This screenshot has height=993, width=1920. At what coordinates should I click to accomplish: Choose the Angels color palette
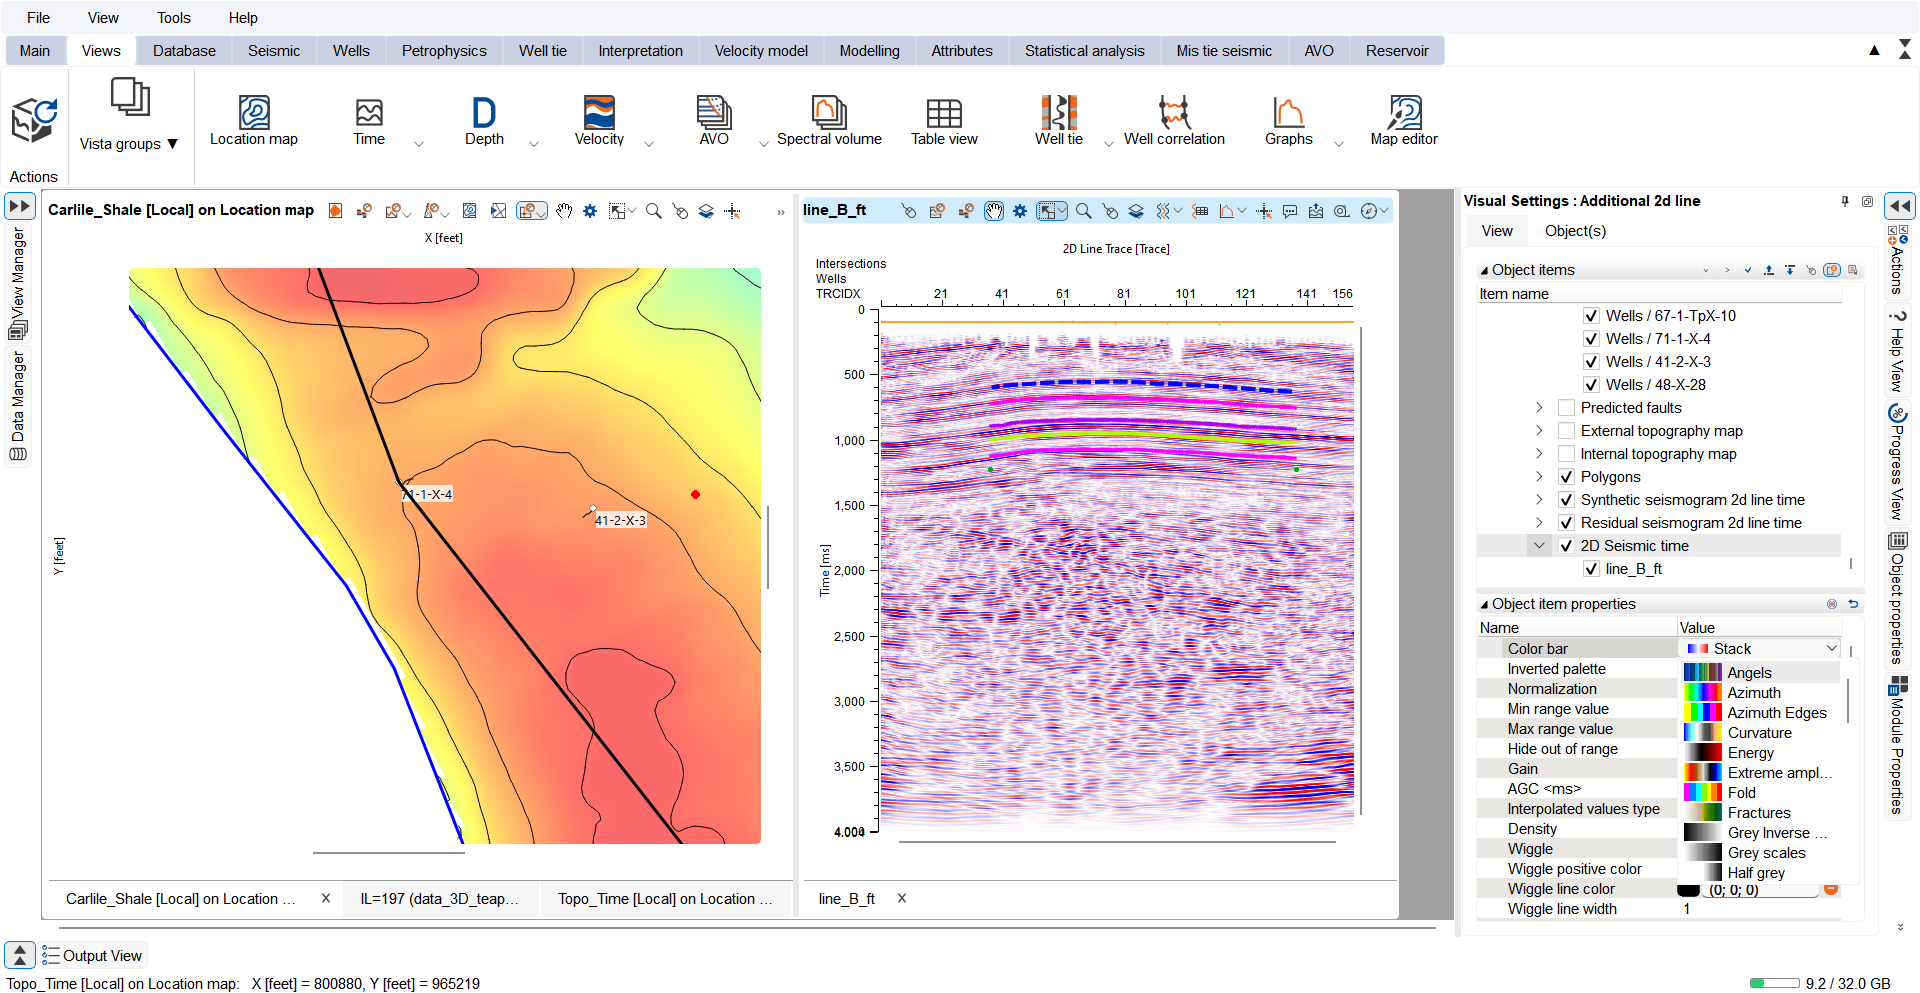(1761, 673)
